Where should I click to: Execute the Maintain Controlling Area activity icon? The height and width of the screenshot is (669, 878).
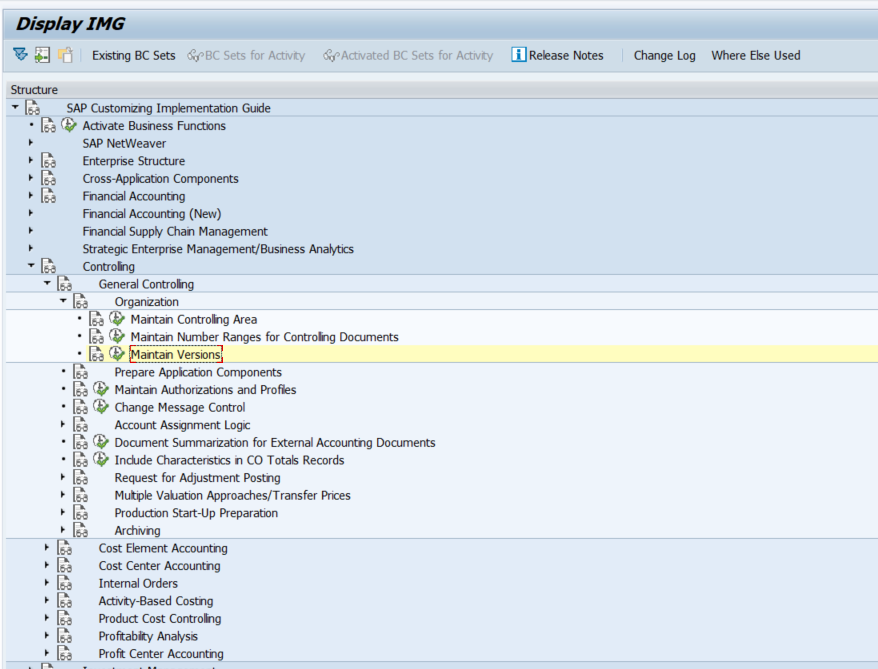coord(117,319)
